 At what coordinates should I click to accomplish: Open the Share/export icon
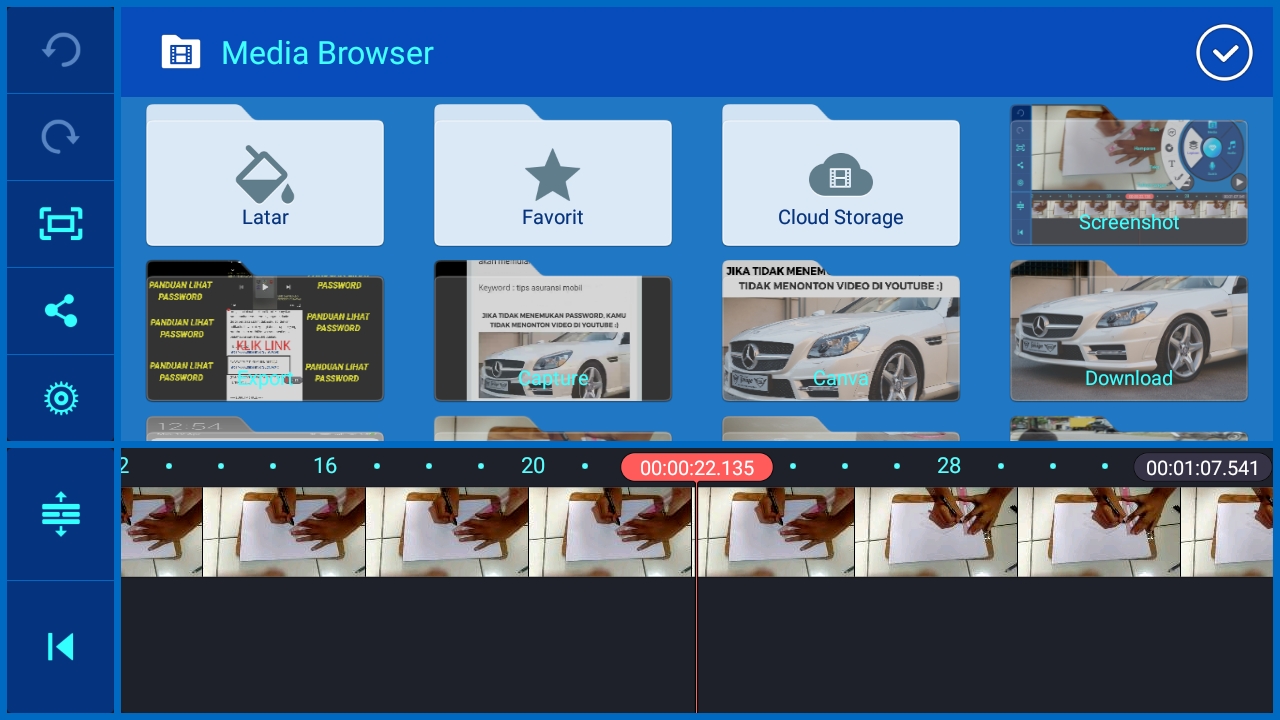click(x=60, y=311)
